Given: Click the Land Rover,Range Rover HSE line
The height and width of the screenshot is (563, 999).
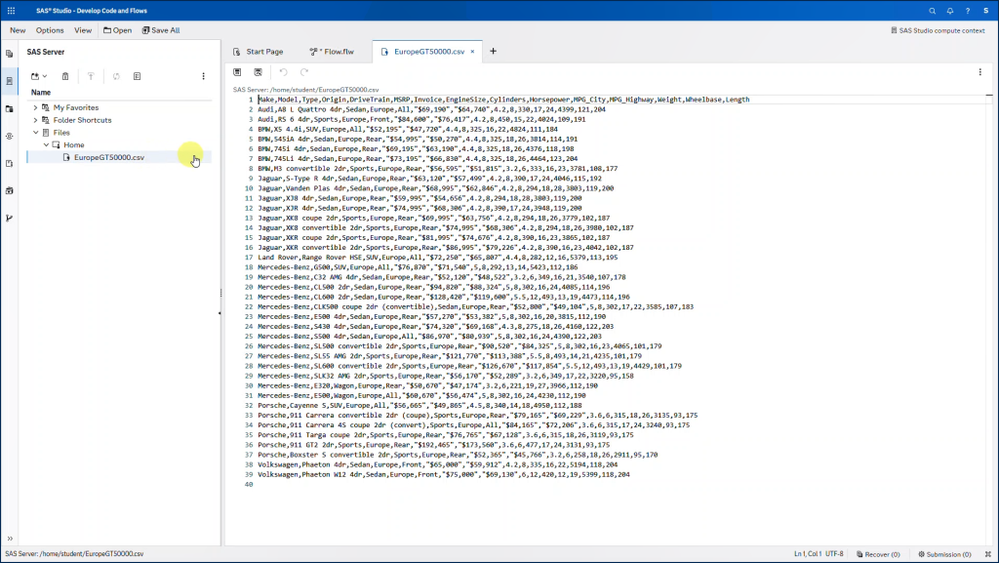Looking at the screenshot, I should click(x=437, y=257).
